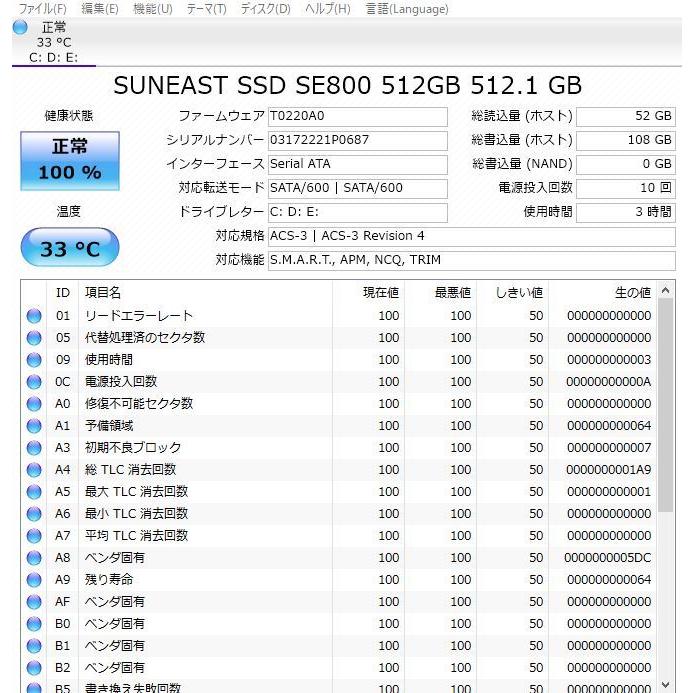Click status orb for 初期不良ブロック row
The width and height of the screenshot is (693, 693).
(x=34, y=448)
